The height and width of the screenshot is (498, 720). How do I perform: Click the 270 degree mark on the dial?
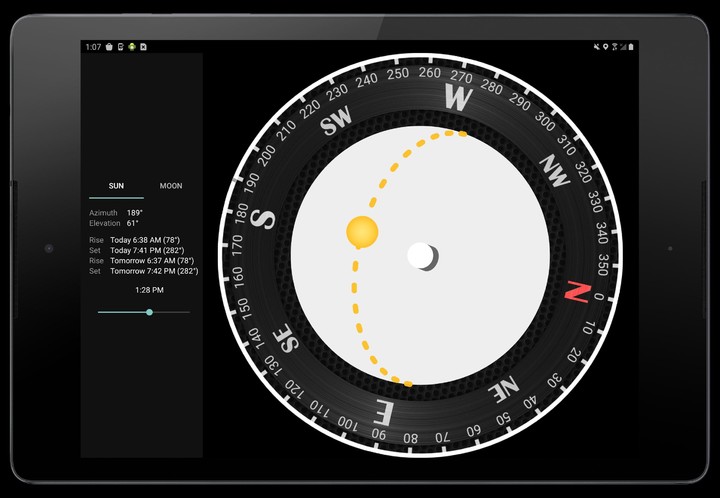[461, 77]
